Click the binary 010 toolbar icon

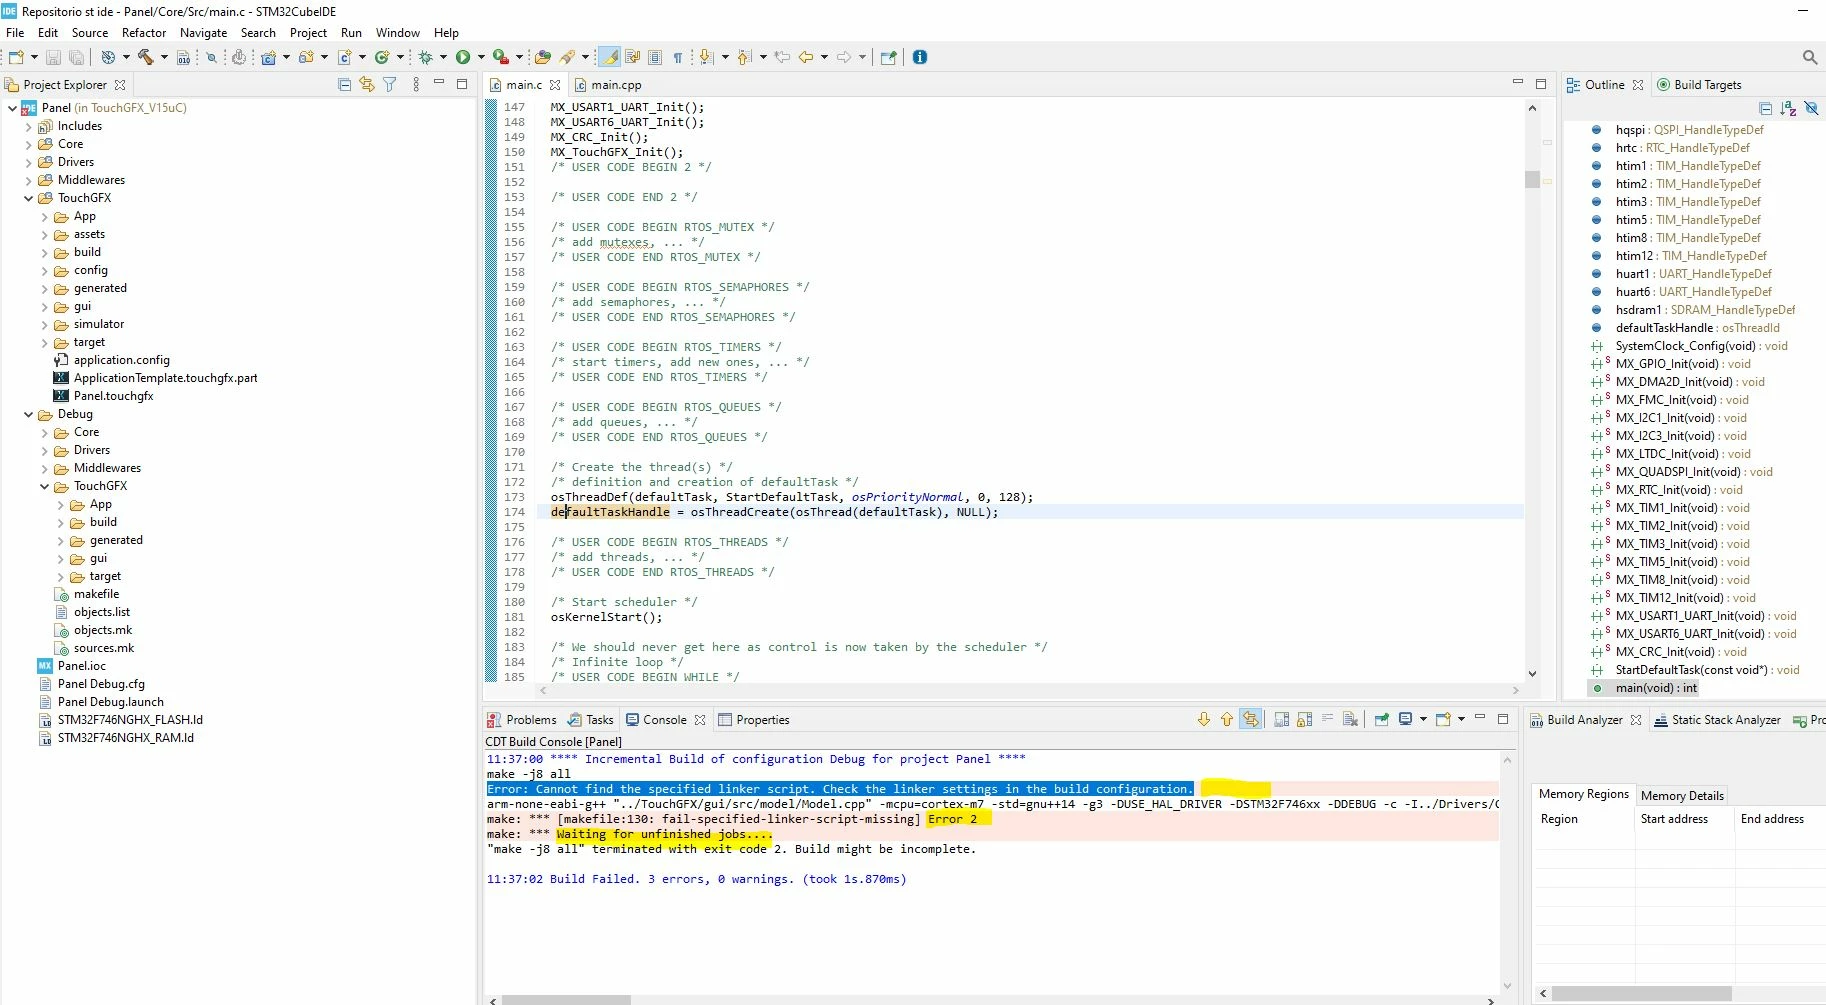coord(184,57)
